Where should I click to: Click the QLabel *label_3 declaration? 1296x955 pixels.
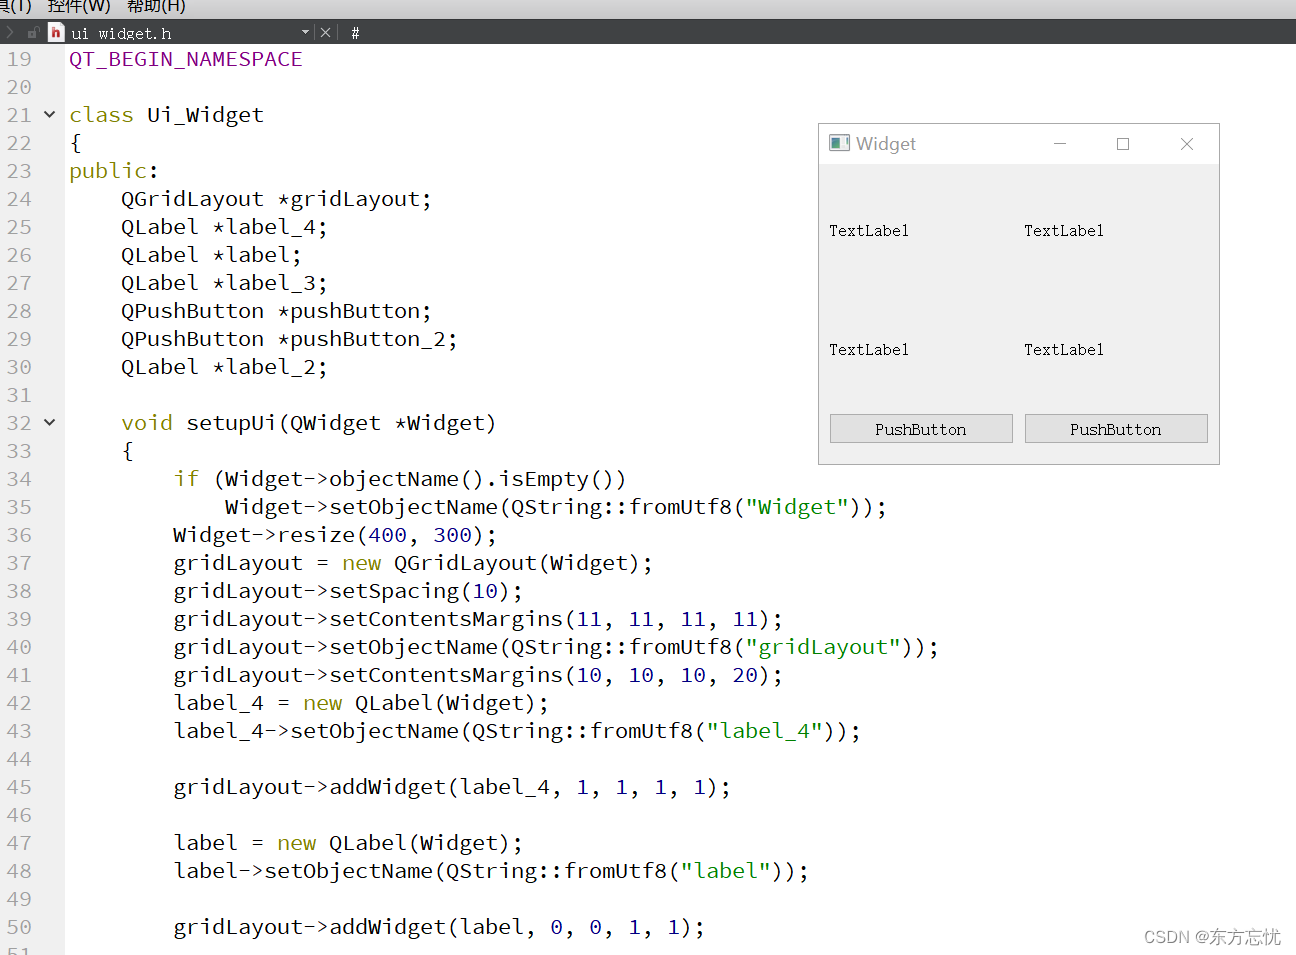(x=224, y=283)
